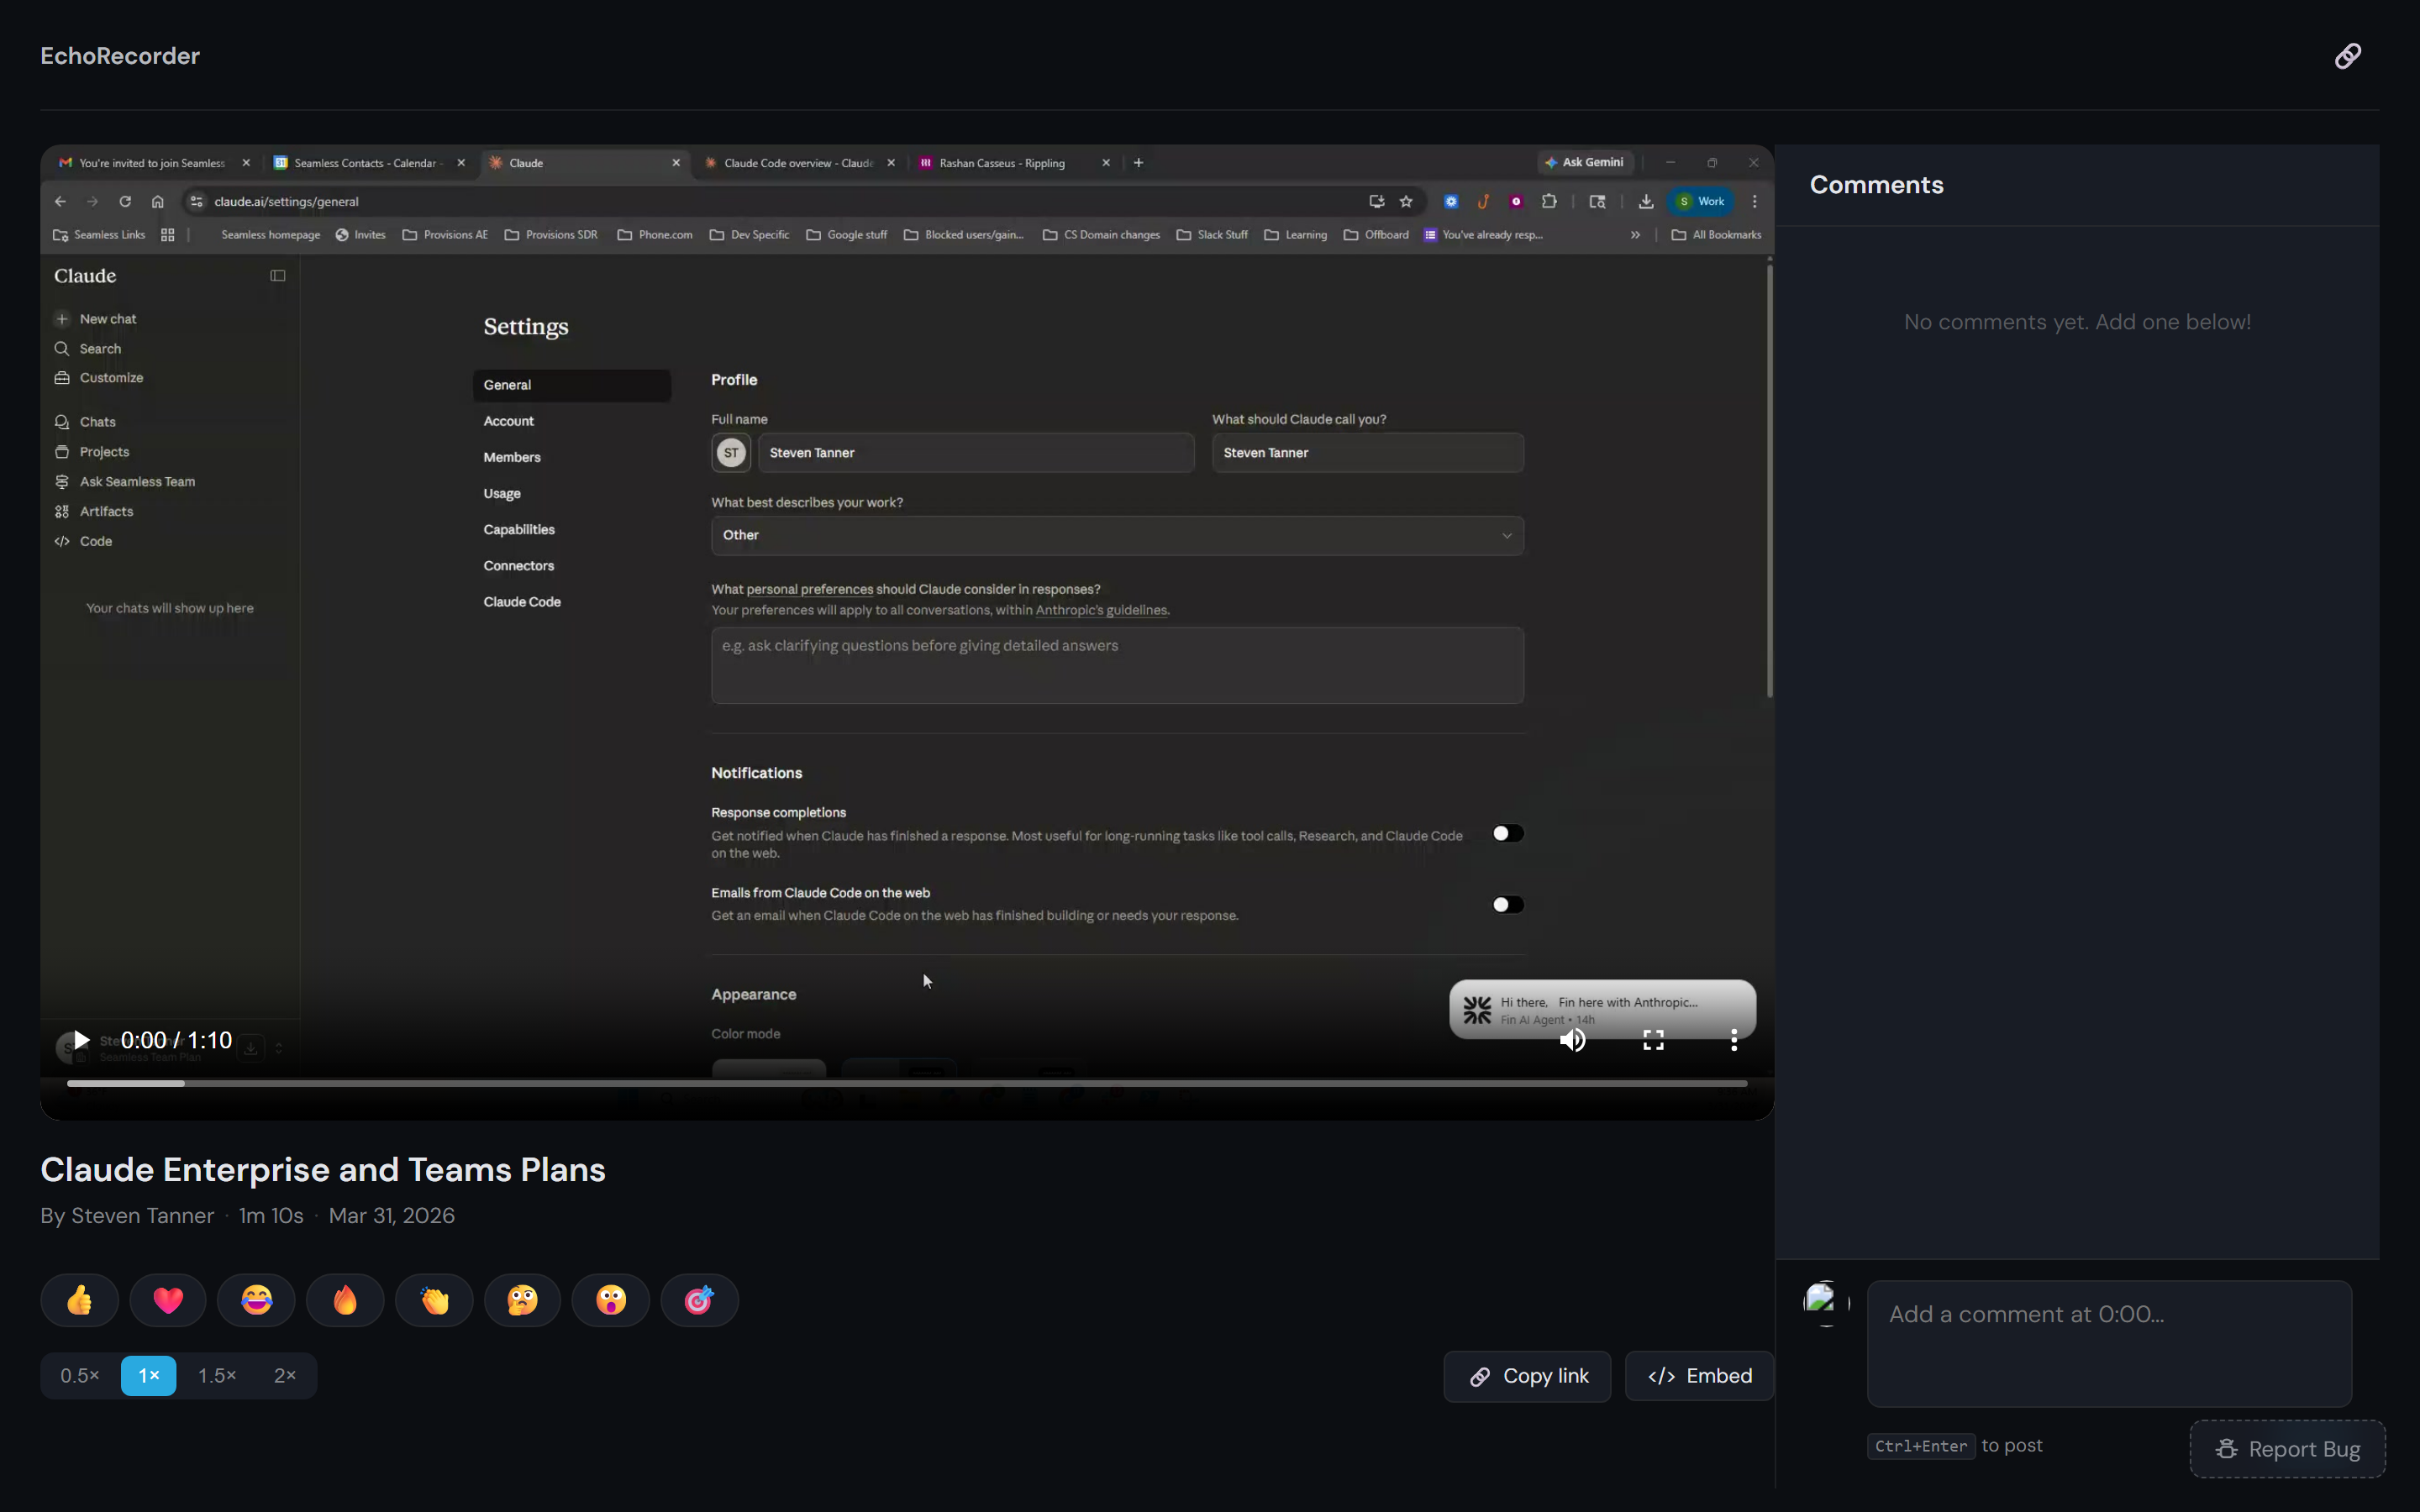This screenshot has width=2420, height=1512.
Task: Enter fullscreen using the player icon
Action: tap(1653, 1040)
